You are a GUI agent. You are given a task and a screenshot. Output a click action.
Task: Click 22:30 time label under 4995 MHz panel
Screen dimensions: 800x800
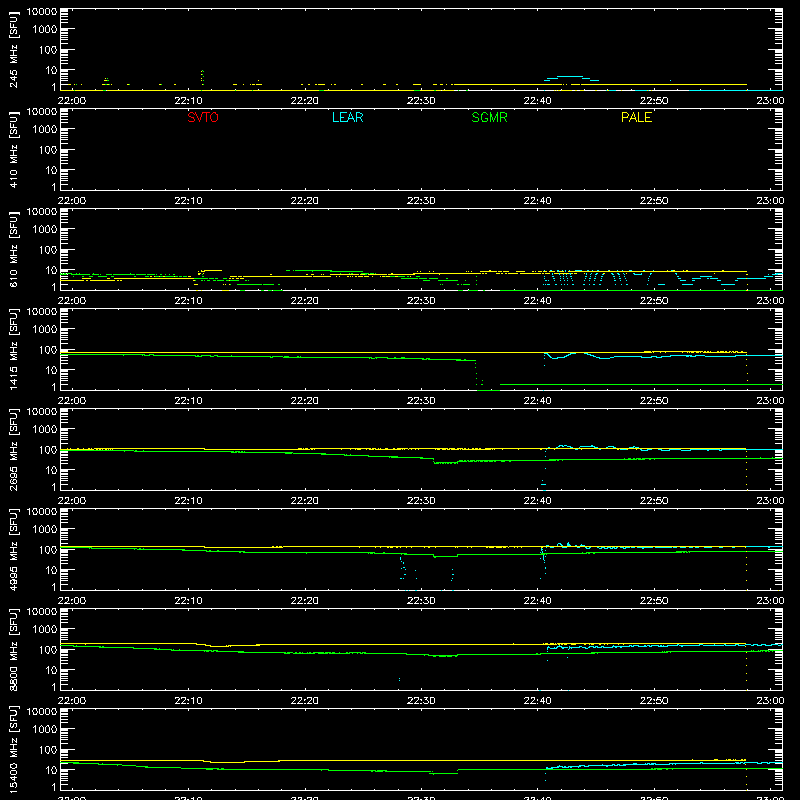pyautogui.click(x=421, y=601)
